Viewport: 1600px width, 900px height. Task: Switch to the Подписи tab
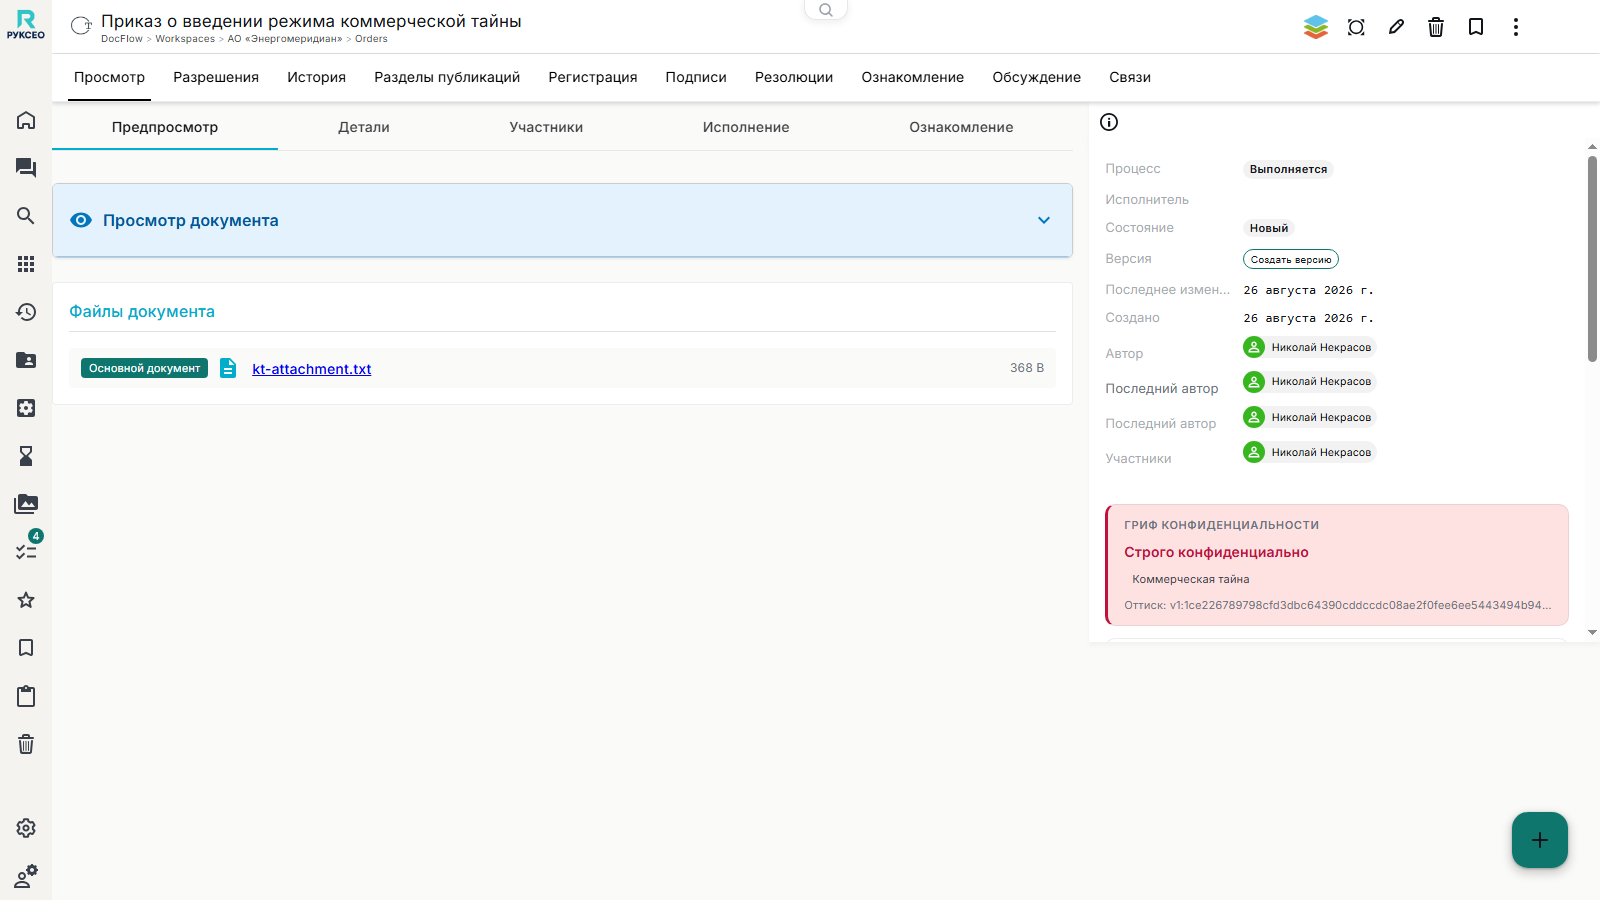tap(696, 77)
